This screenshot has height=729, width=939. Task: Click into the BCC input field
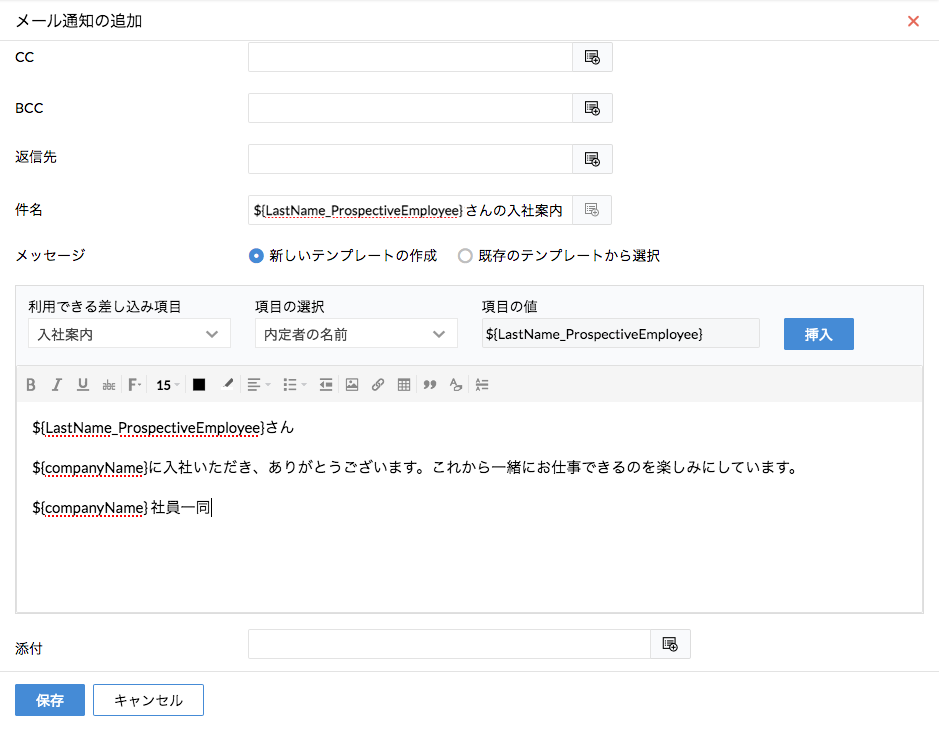point(410,108)
